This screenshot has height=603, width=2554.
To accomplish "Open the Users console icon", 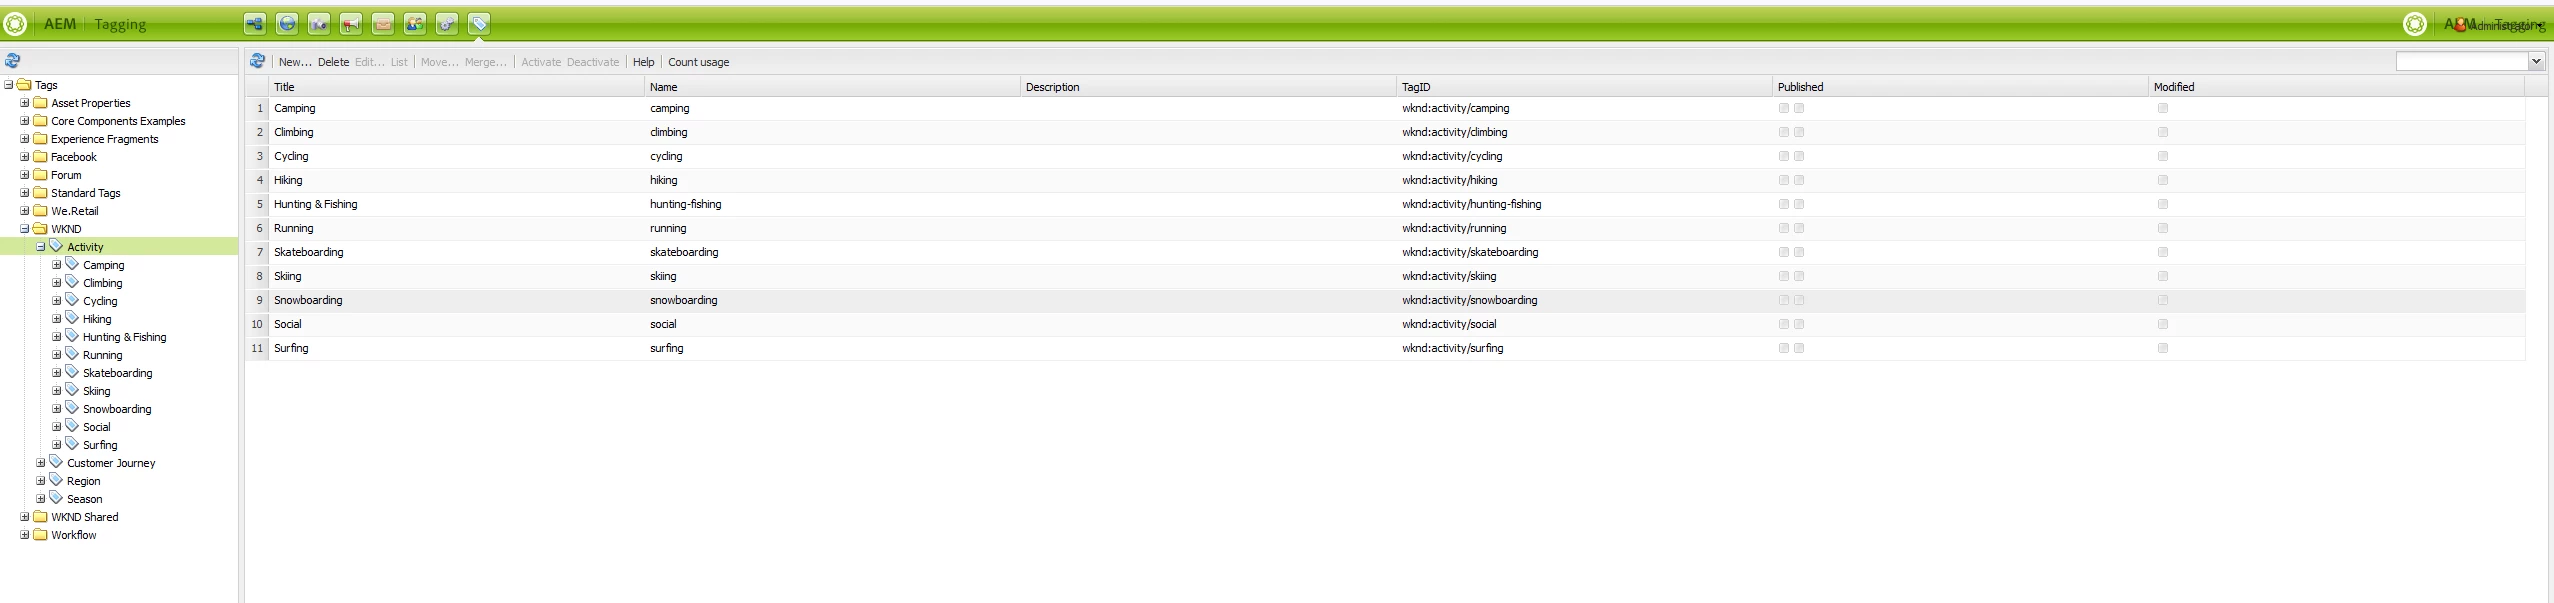I will 415,24.
